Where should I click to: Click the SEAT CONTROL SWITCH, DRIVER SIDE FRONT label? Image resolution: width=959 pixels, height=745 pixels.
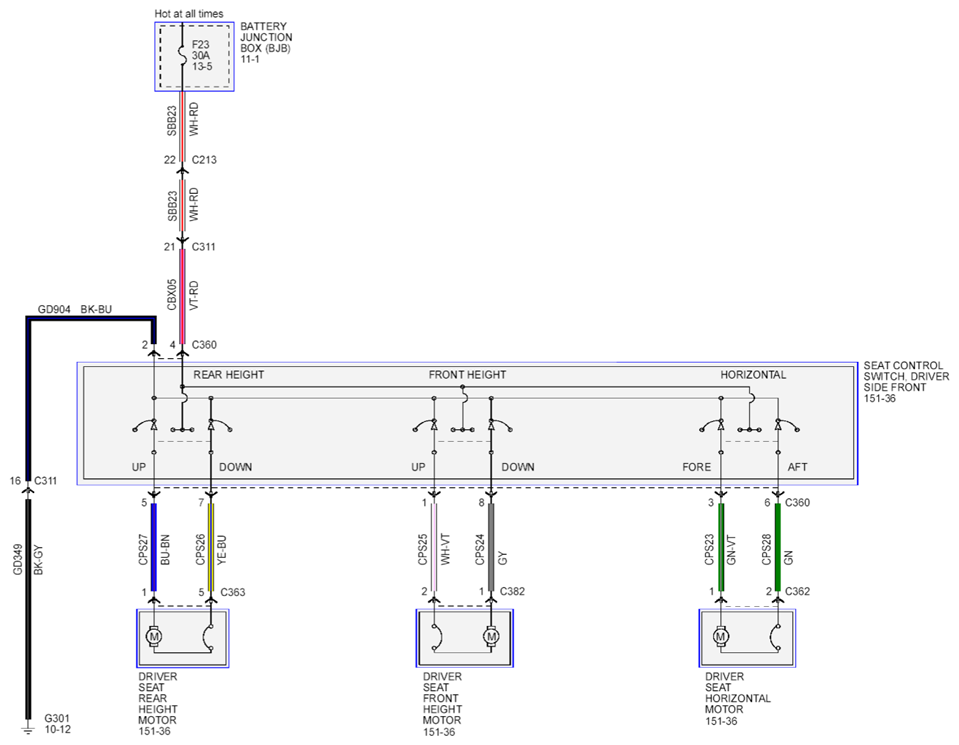tap(906, 377)
